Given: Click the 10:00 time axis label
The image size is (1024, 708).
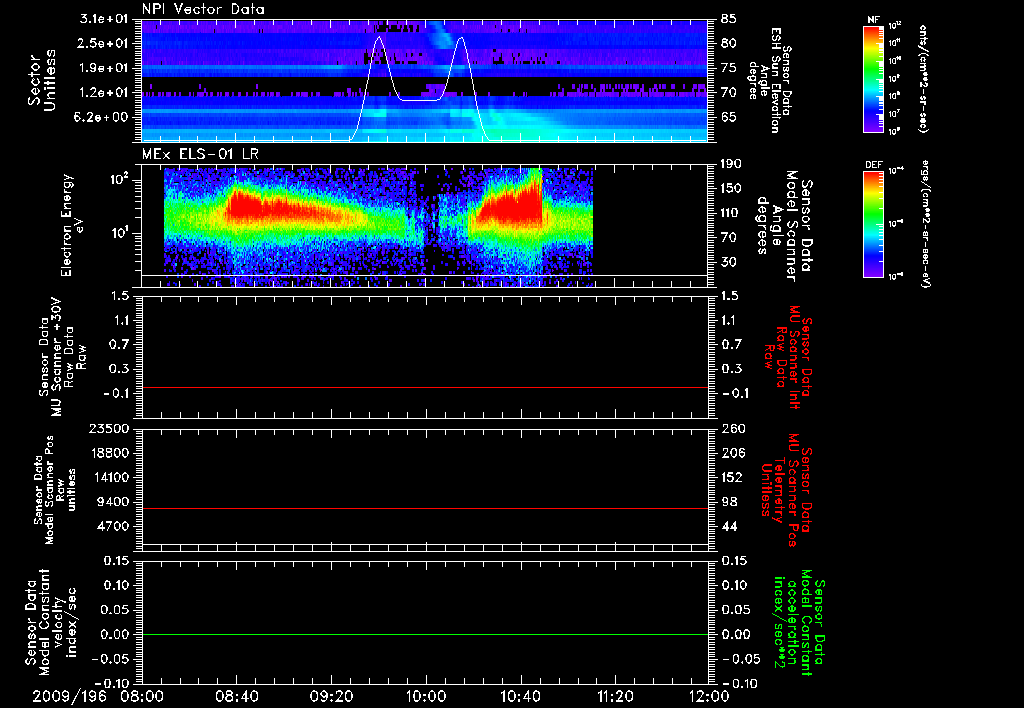Looking at the screenshot, I should [x=425, y=696].
